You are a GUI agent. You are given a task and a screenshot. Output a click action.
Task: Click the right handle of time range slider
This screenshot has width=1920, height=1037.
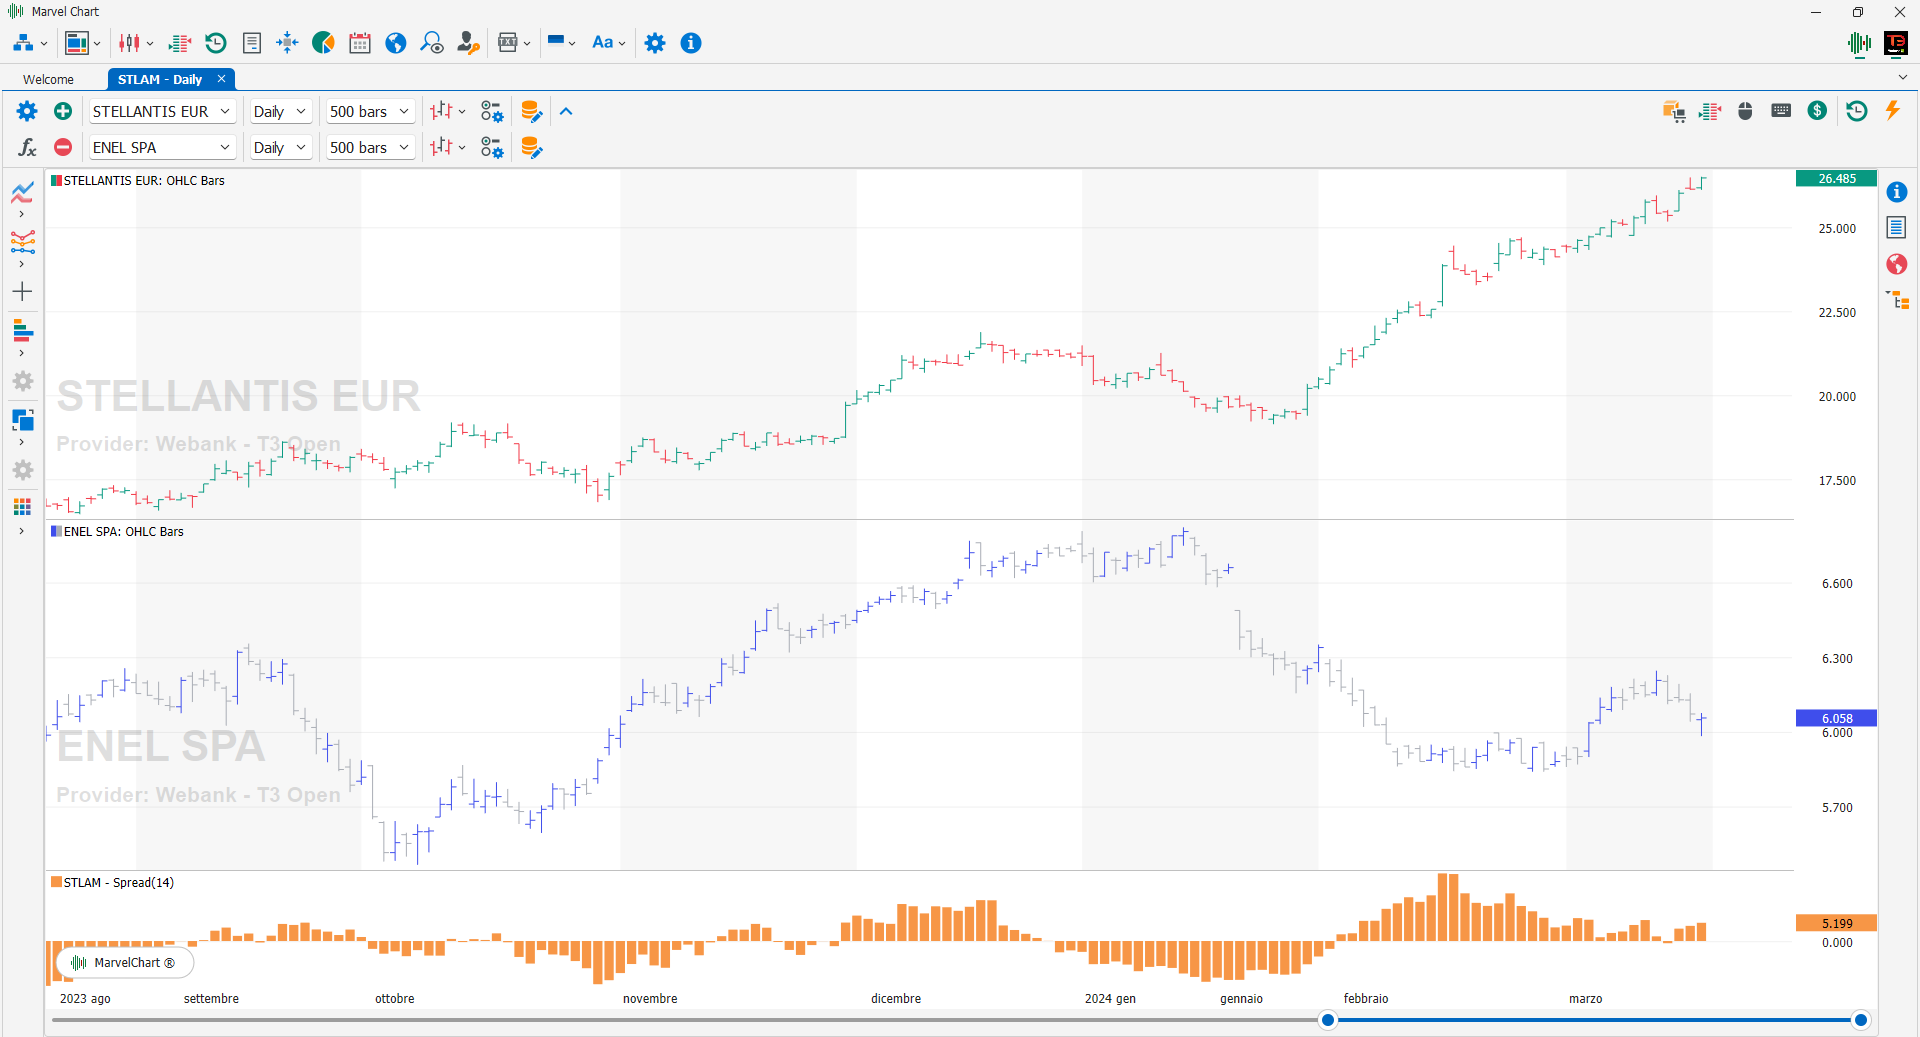(1861, 1020)
